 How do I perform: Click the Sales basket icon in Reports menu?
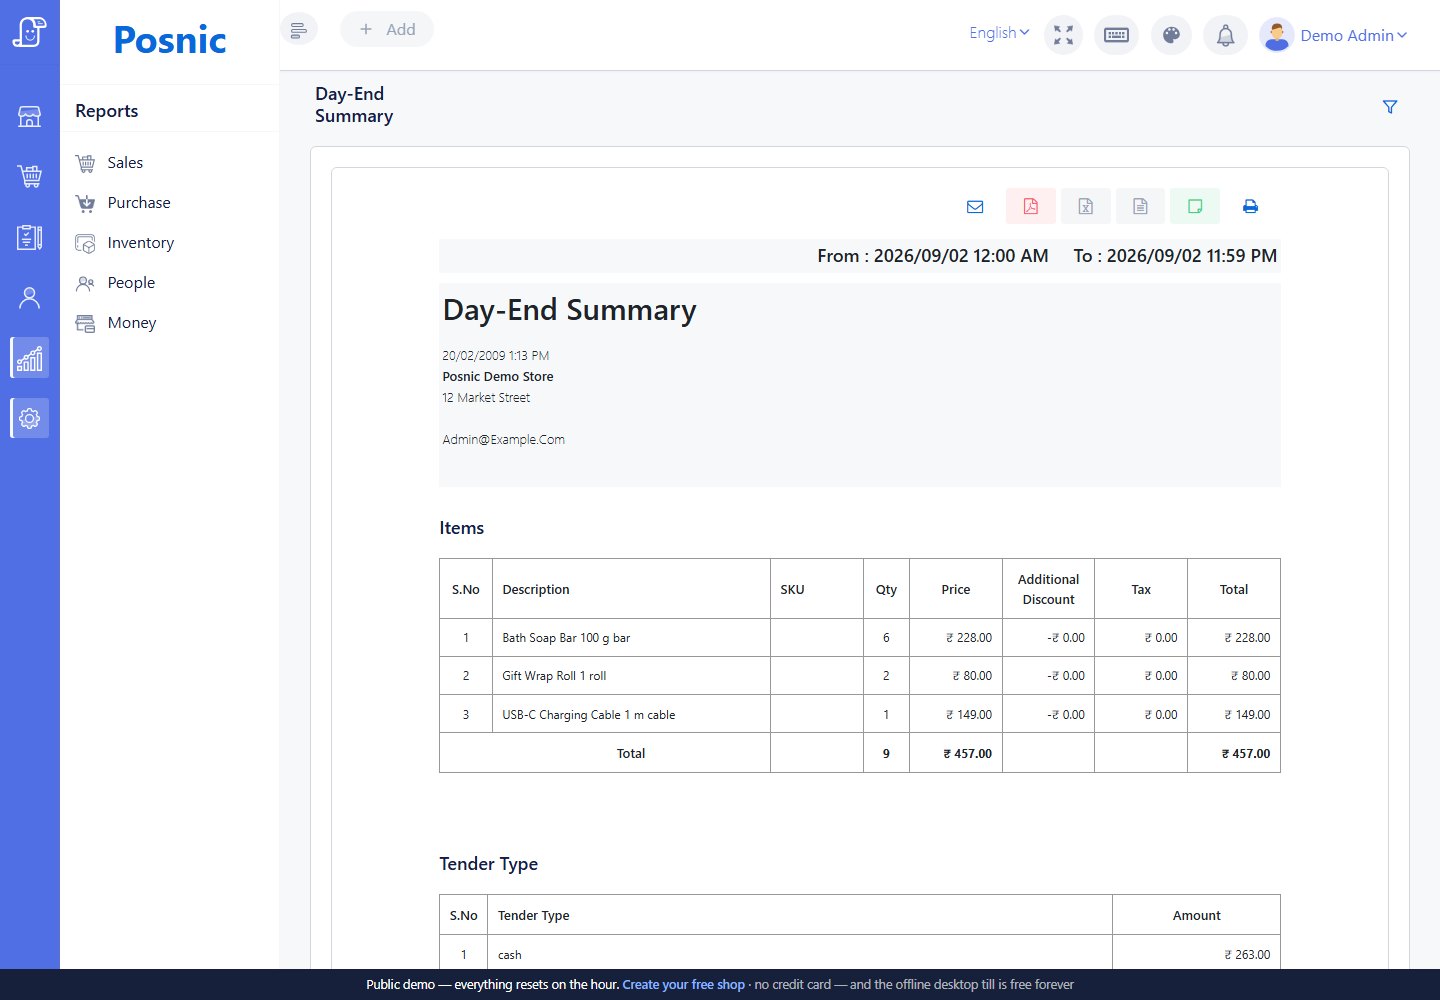pyautogui.click(x=86, y=163)
